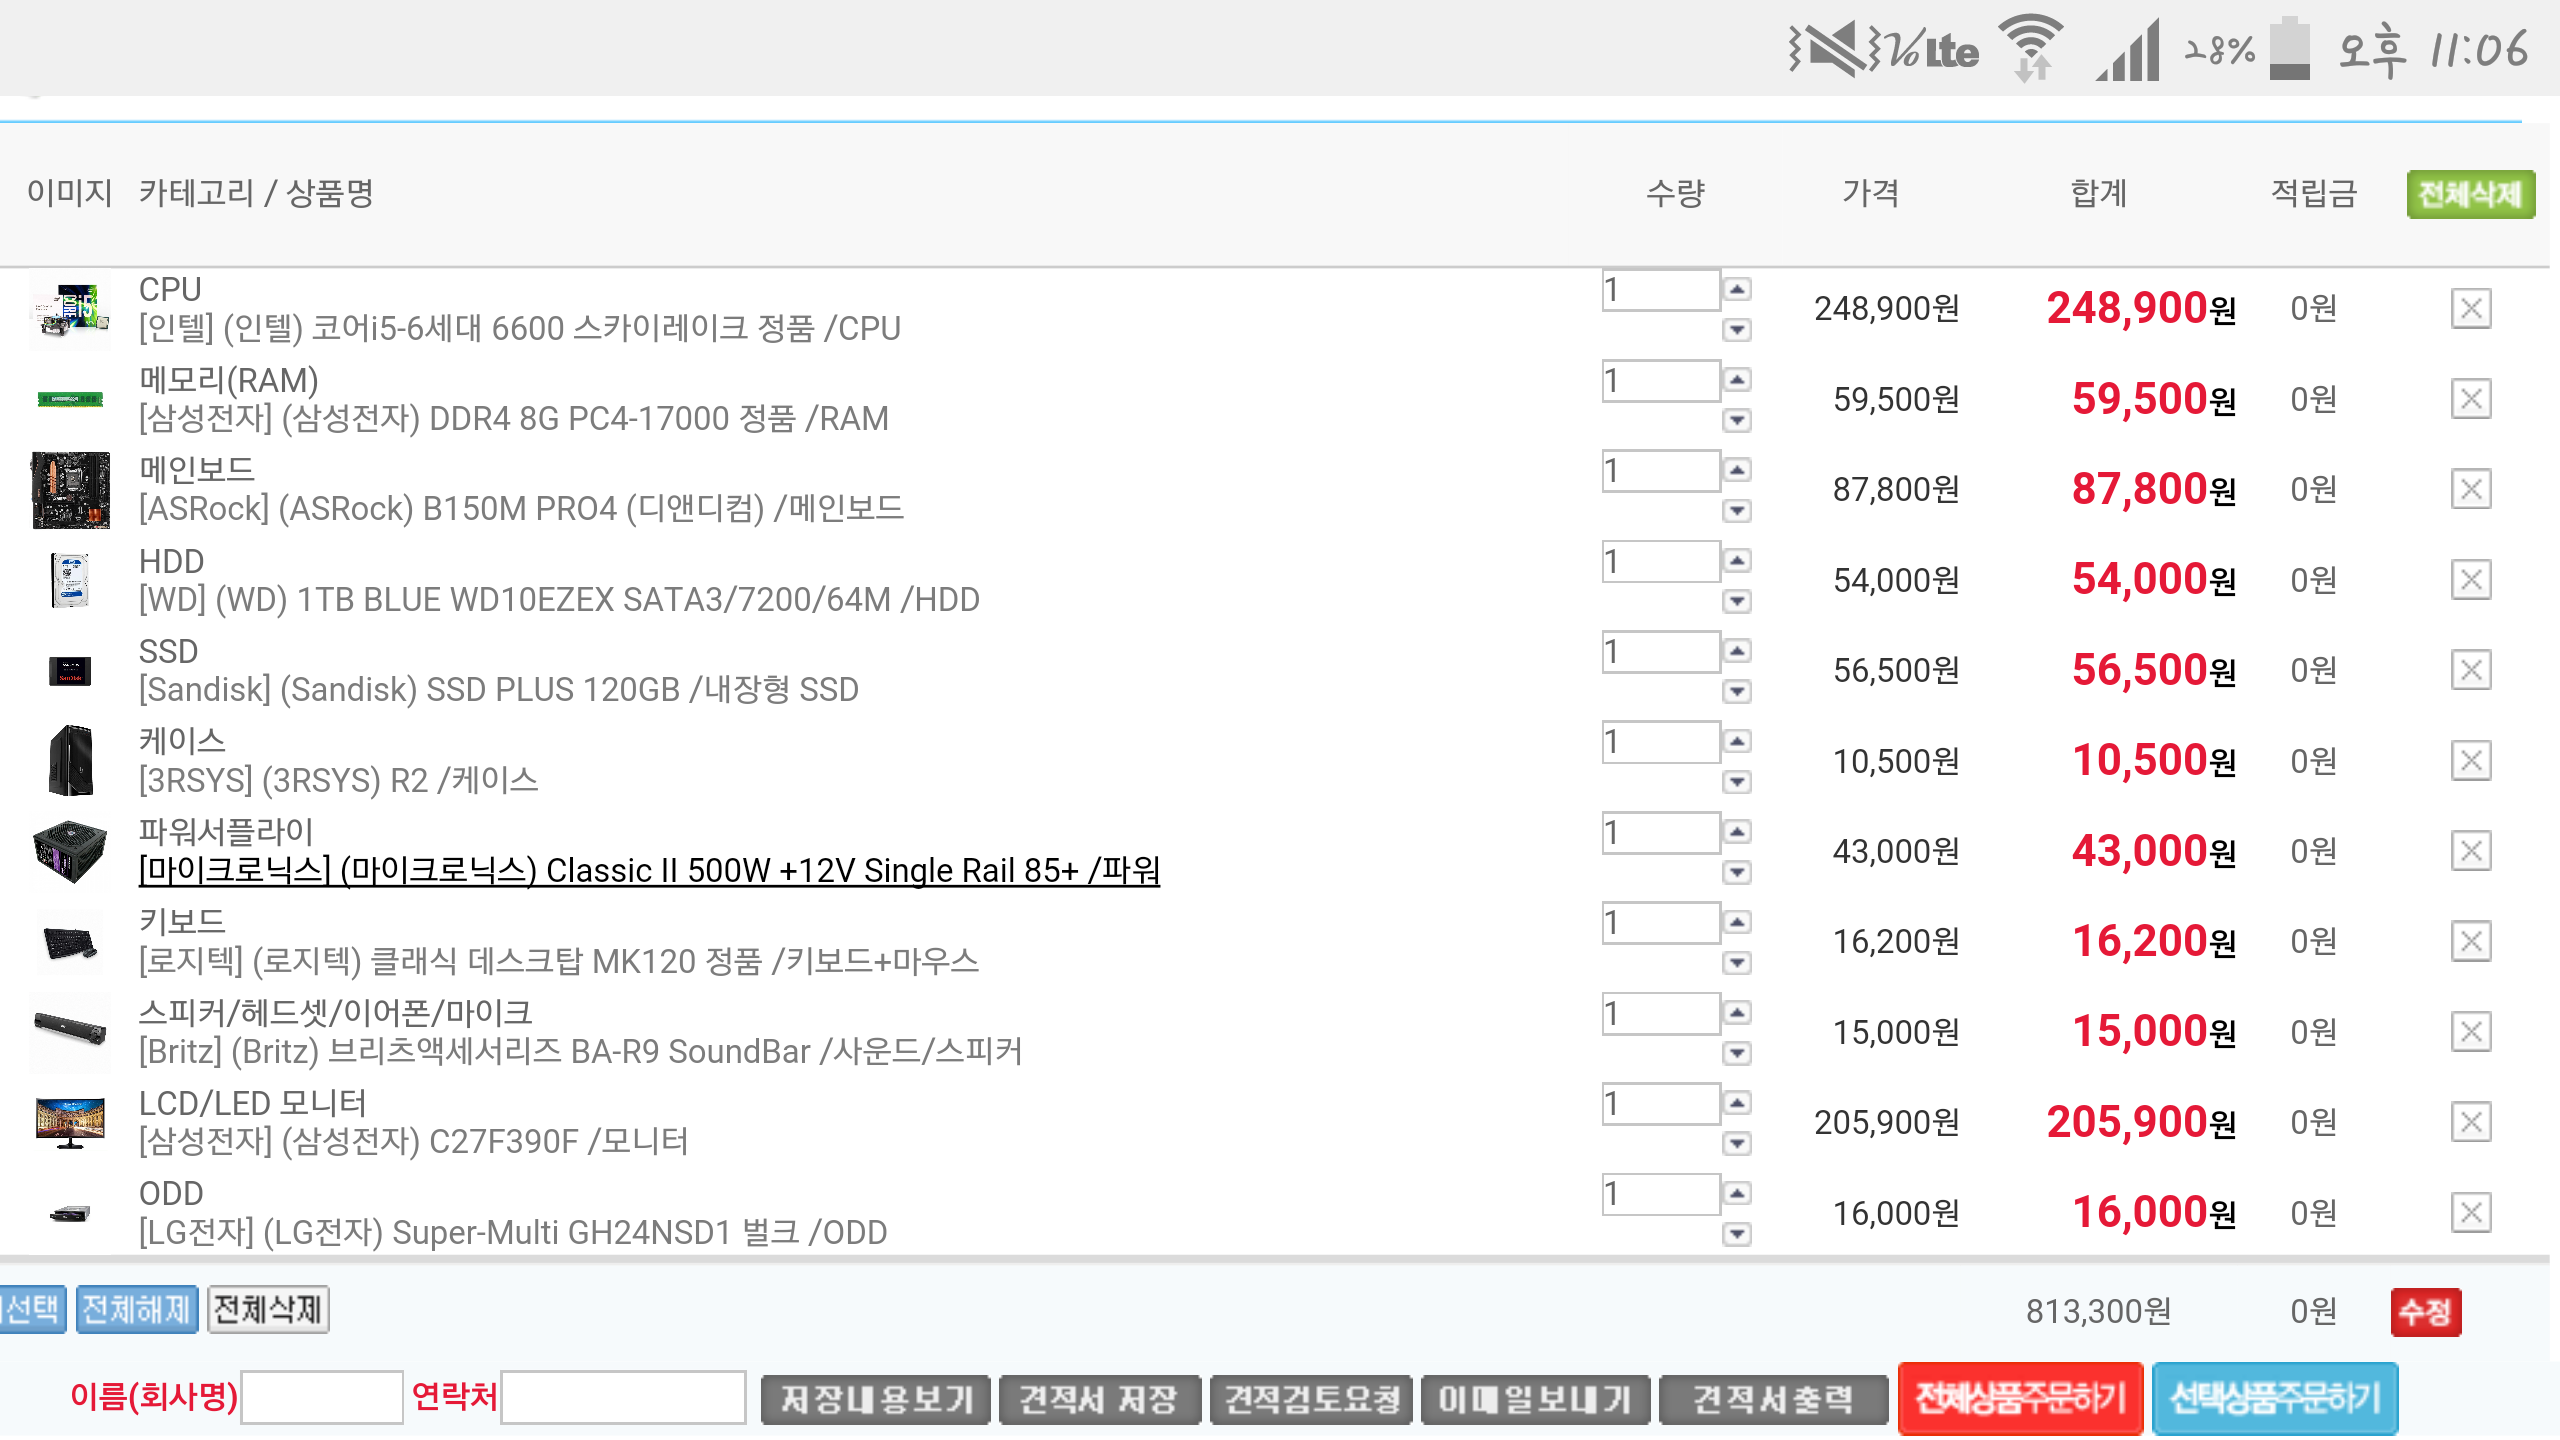Delete the WD HDD row X icon
The width and height of the screenshot is (2560, 1440).
tap(2470, 580)
